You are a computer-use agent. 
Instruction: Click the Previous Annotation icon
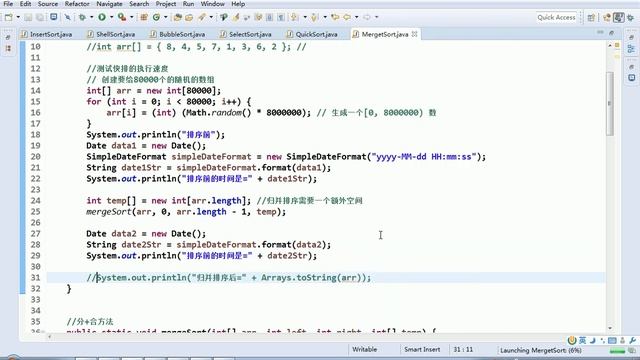314,17
